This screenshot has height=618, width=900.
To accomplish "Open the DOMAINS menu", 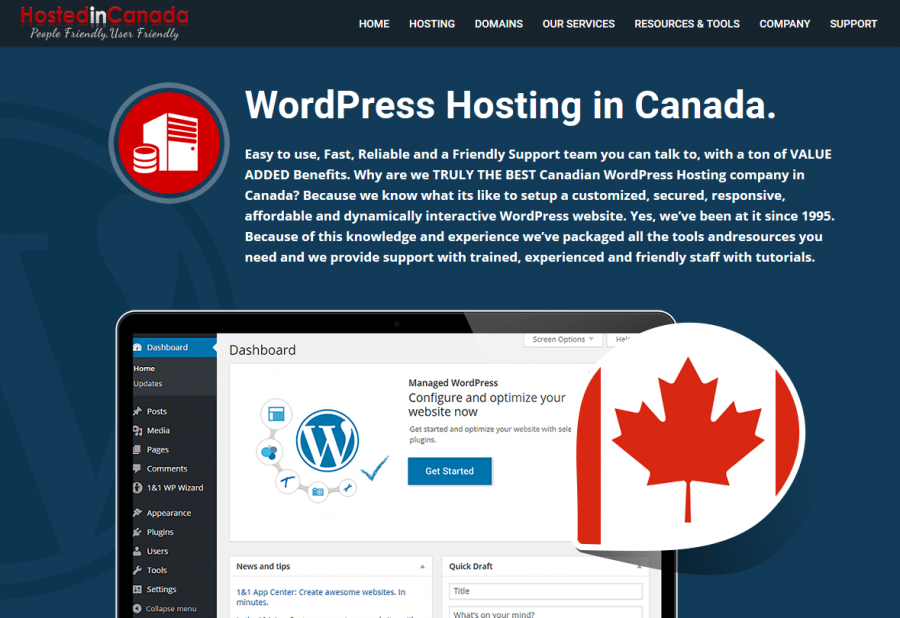I will click(499, 24).
